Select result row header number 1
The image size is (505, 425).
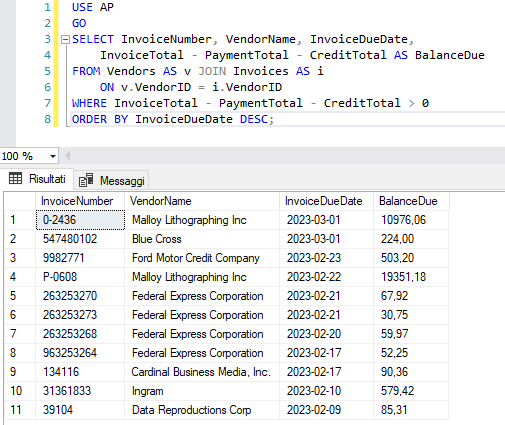pyautogui.click(x=20, y=220)
